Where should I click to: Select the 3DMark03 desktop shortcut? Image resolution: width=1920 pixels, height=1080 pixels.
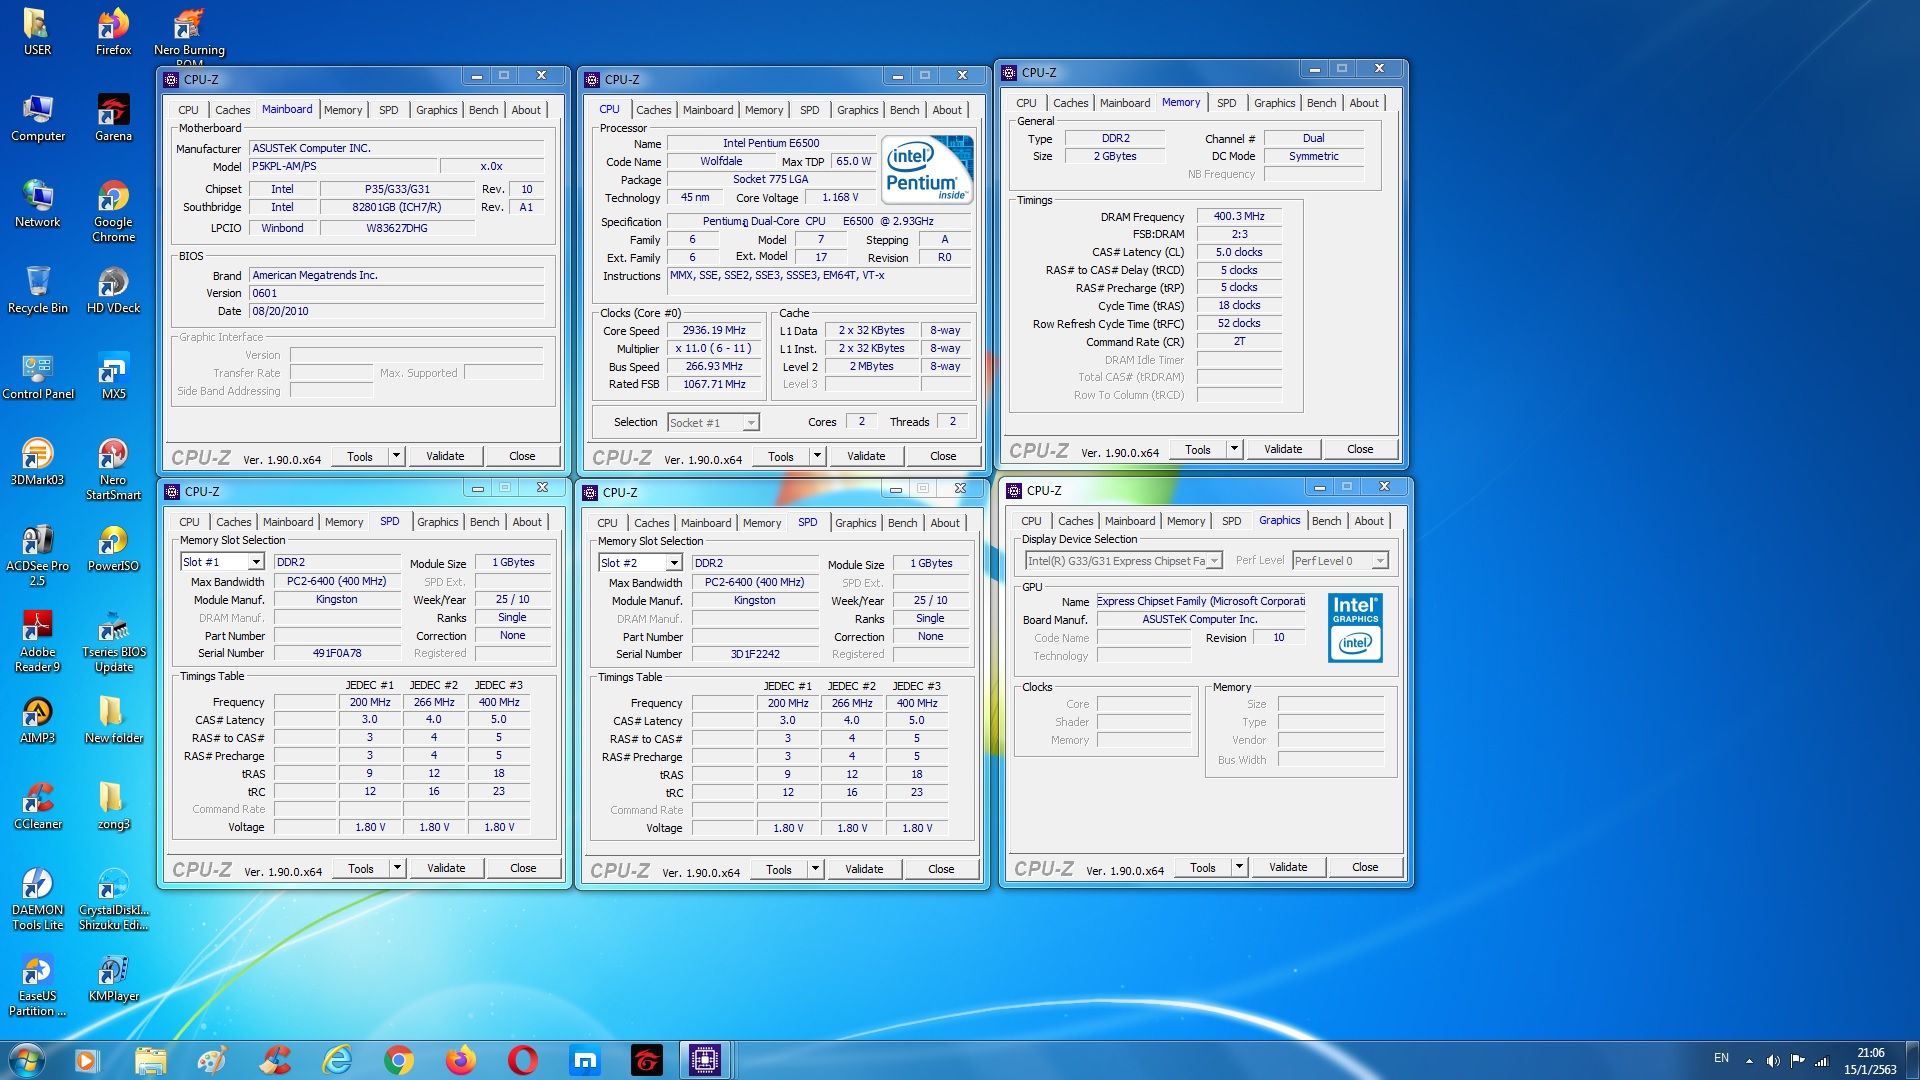pos(37,462)
